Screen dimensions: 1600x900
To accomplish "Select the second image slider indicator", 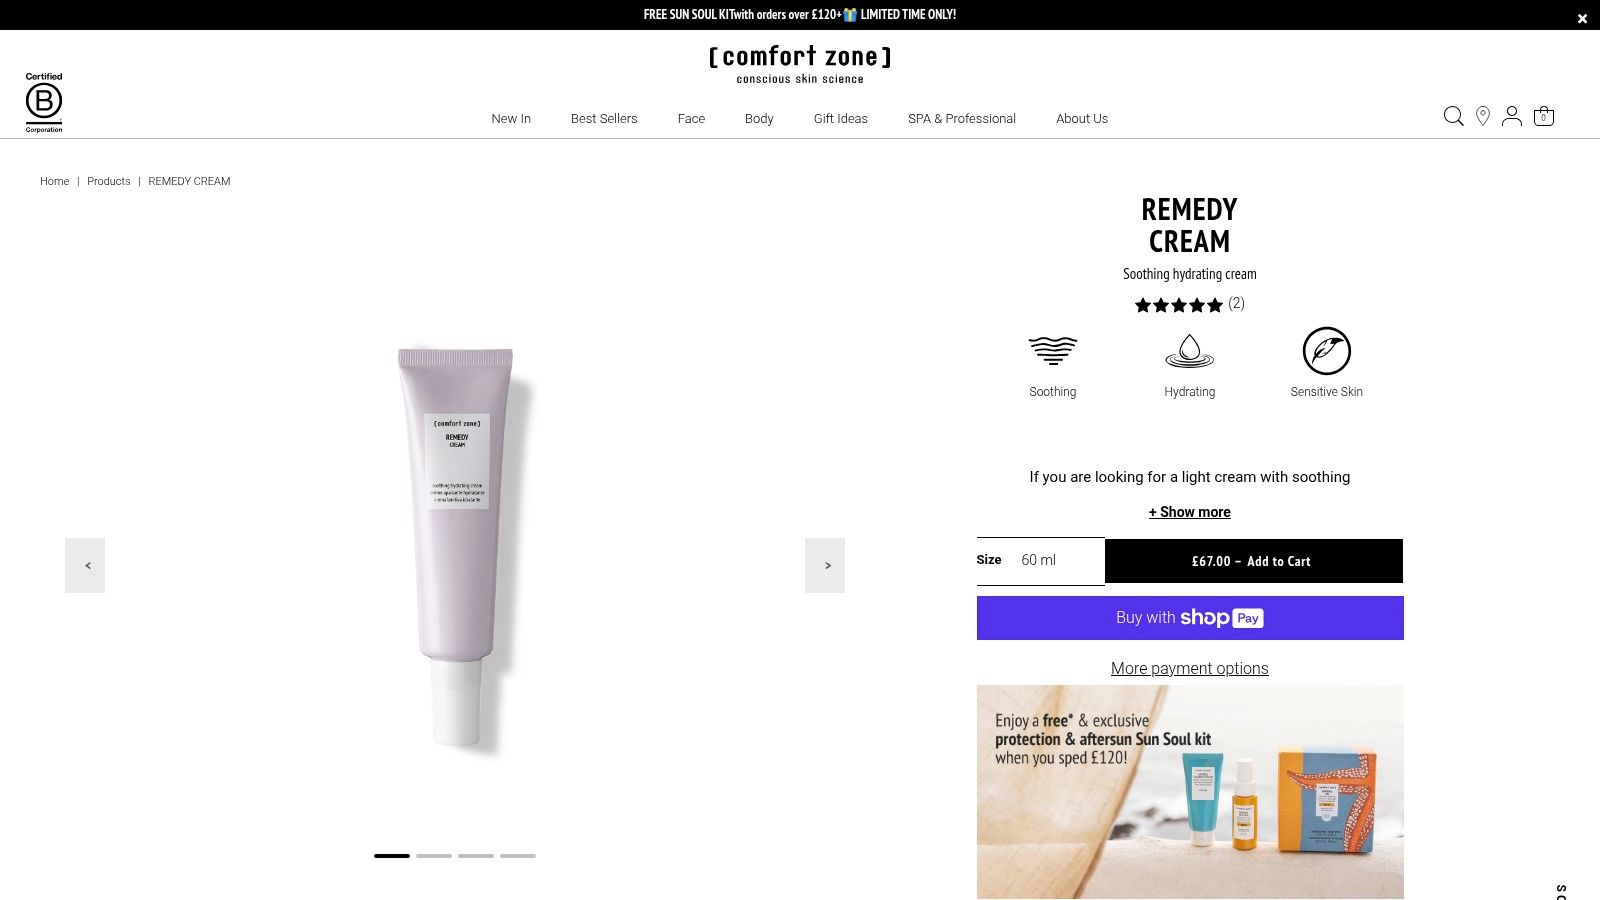I will point(434,856).
